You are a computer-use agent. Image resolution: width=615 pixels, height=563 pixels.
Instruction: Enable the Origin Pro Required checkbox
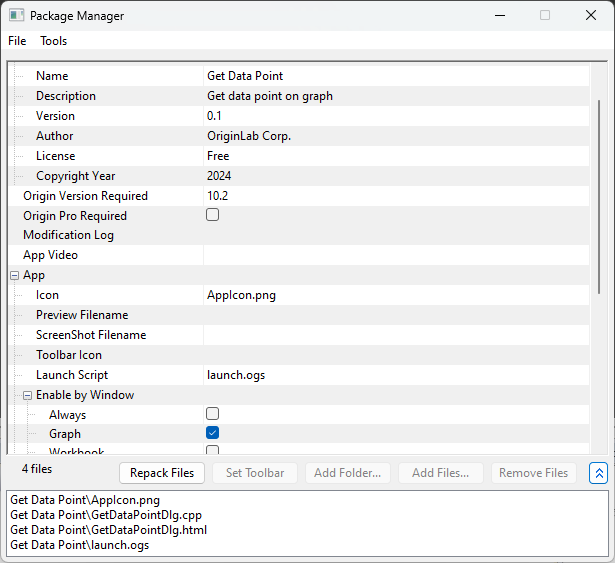[212, 215]
